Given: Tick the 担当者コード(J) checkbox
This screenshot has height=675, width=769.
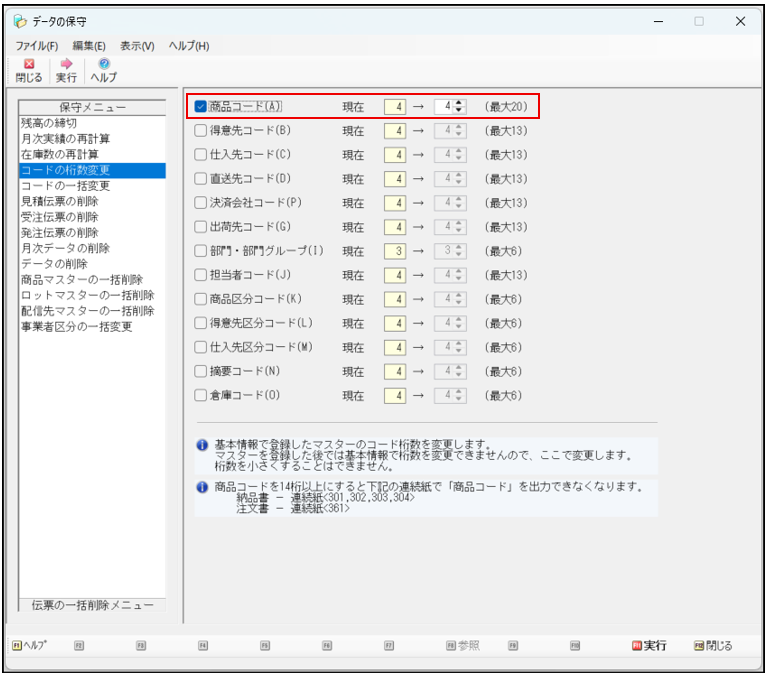Looking at the screenshot, I should coord(200,275).
